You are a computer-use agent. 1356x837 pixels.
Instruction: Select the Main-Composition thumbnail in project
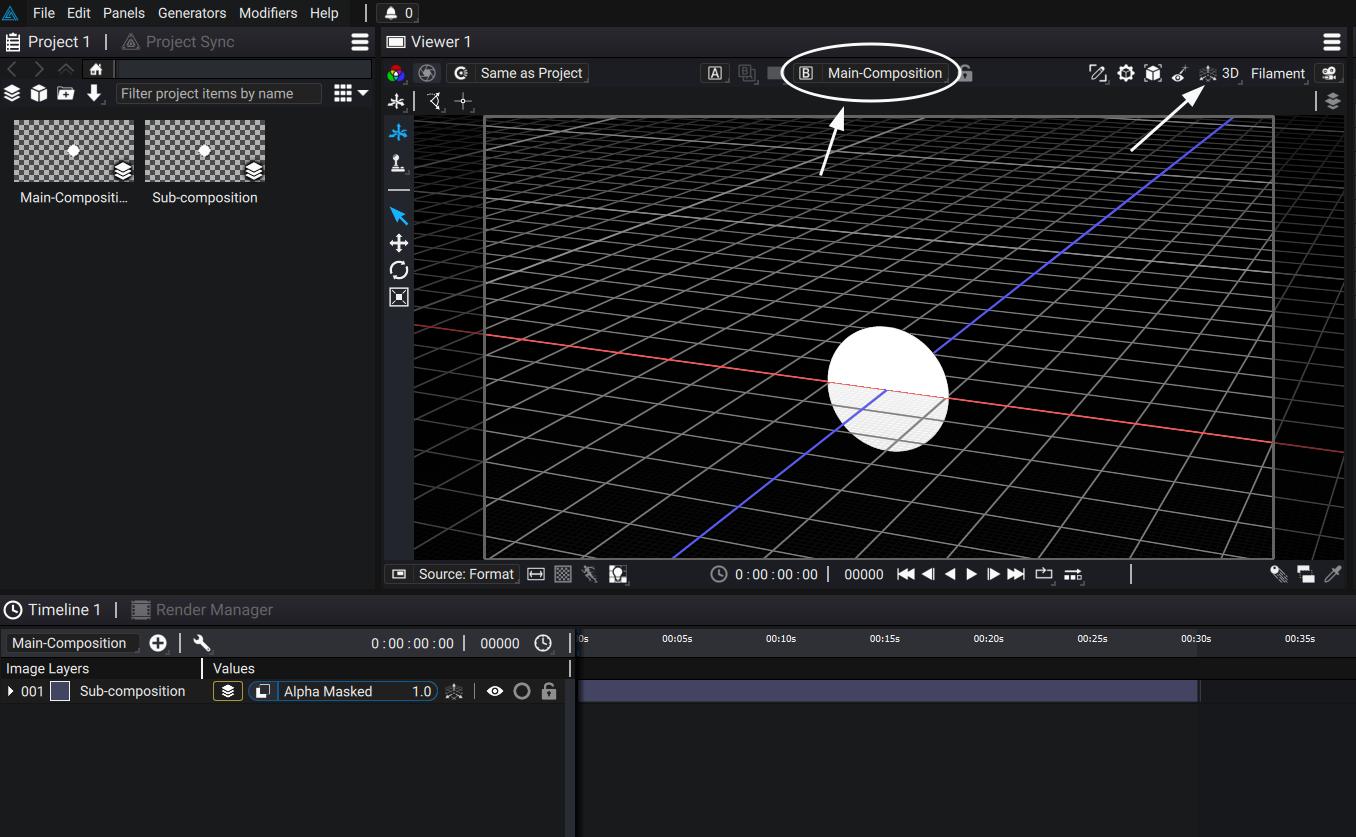click(74, 151)
